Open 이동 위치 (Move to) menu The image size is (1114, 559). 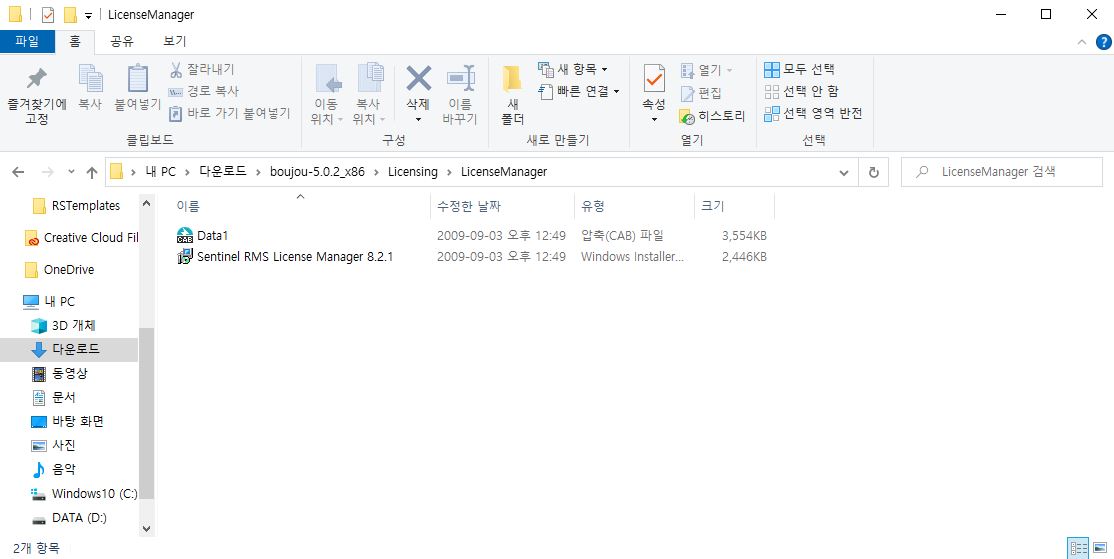pos(327,94)
